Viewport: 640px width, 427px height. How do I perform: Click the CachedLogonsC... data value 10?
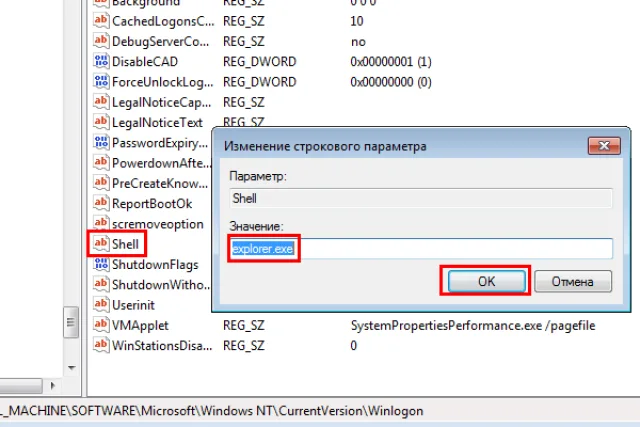pyautogui.click(x=357, y=21)
